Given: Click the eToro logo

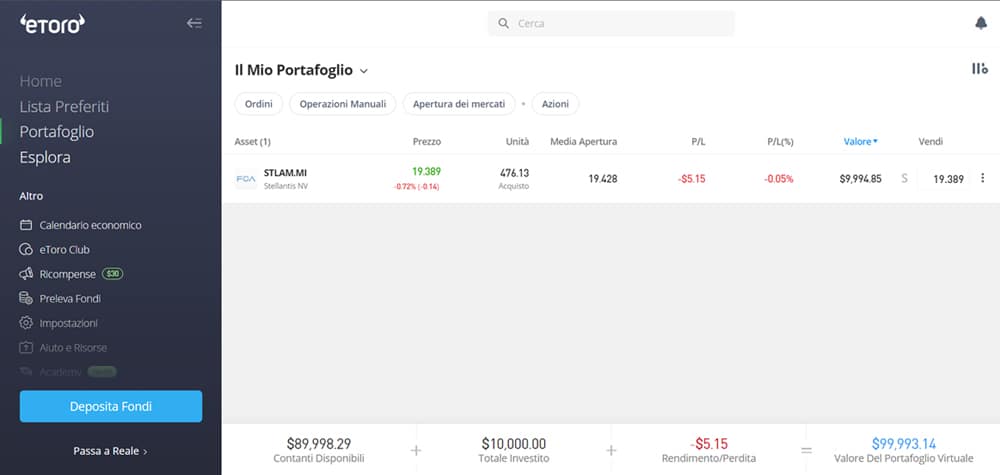Looking at the screenshot, I should (x=52, y=24).
